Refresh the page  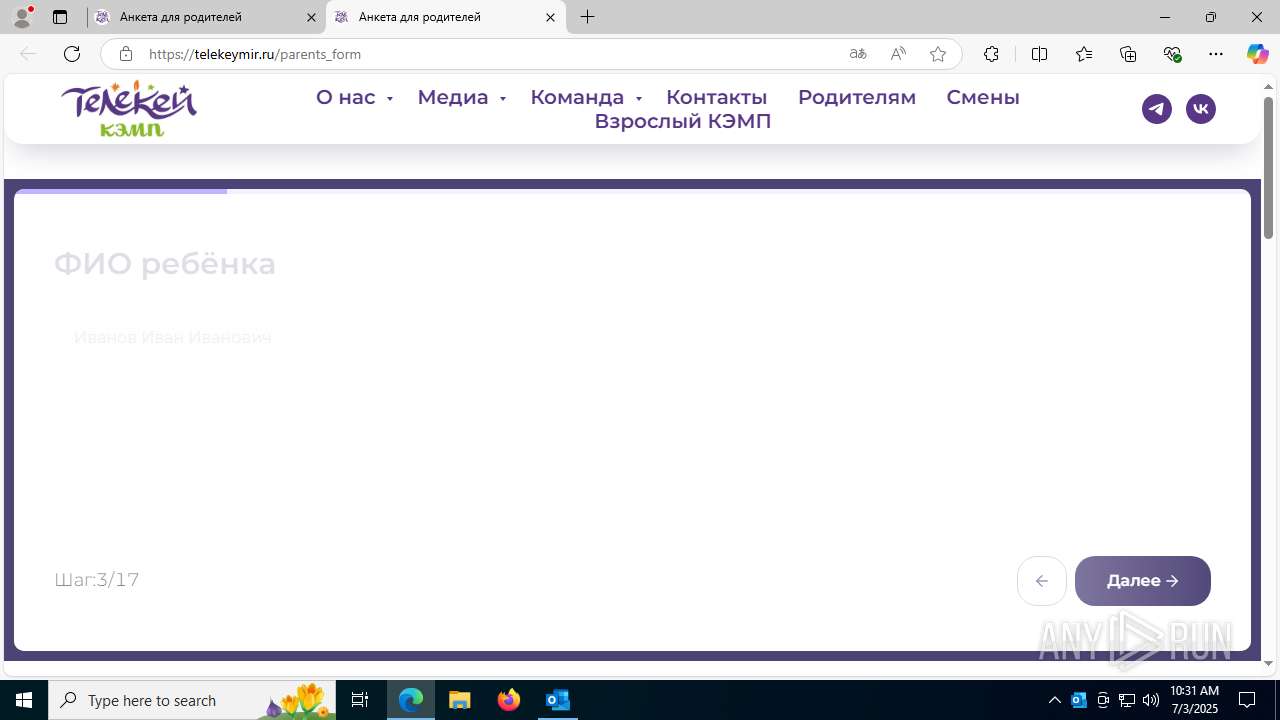click(x=72, y=54)
